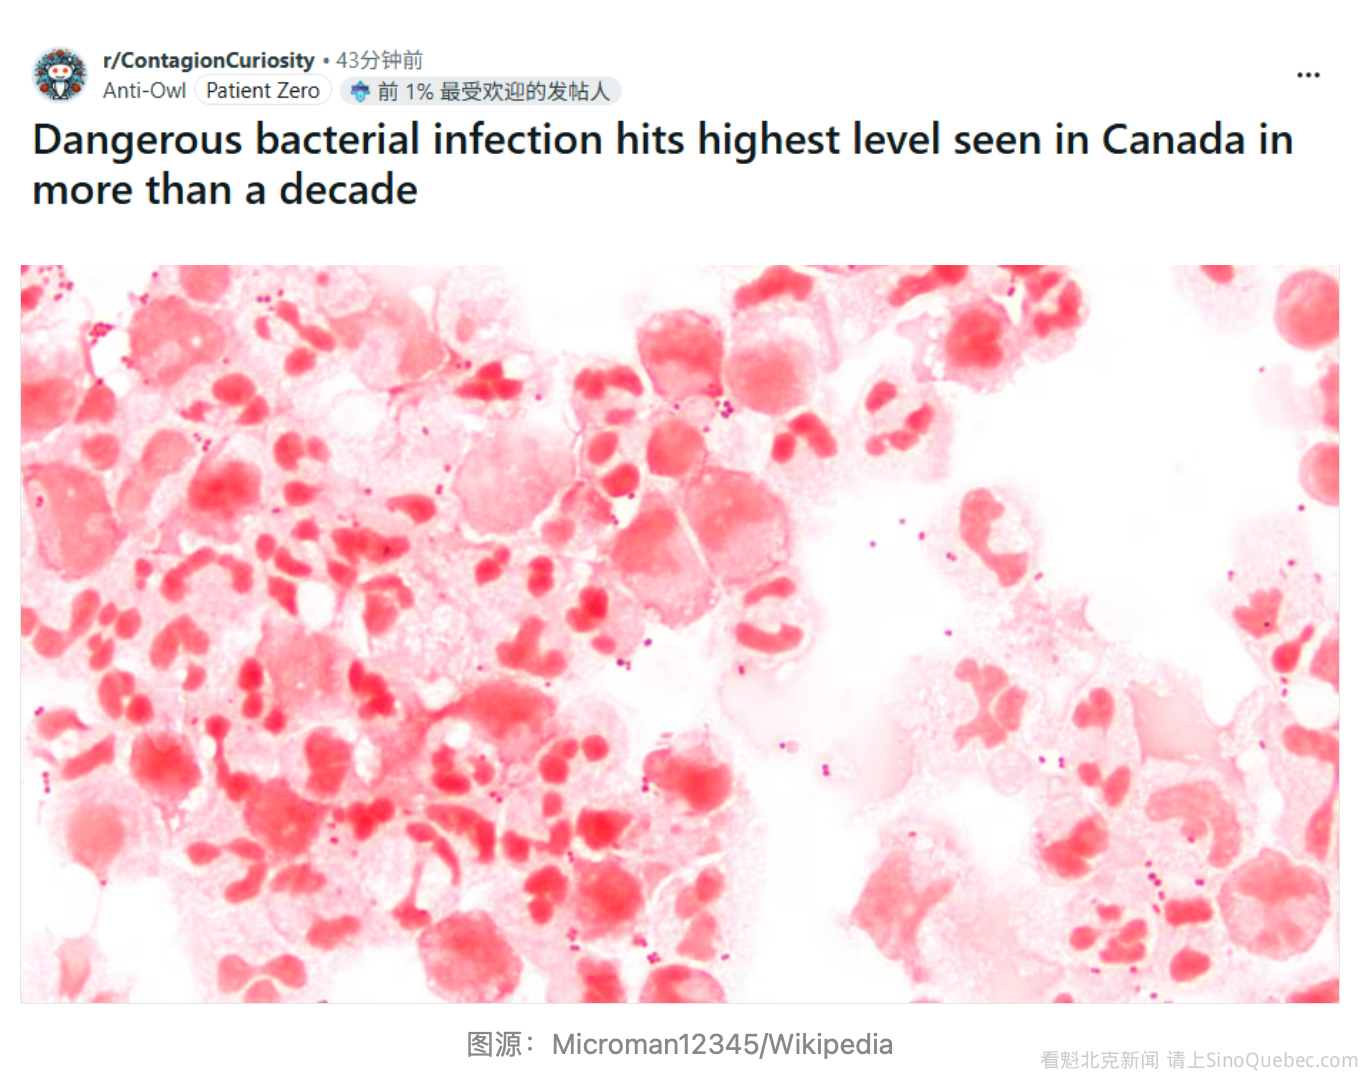1364x1076 pixels.
Task: Open the pink microscopy image
Action: pos(680,633)
